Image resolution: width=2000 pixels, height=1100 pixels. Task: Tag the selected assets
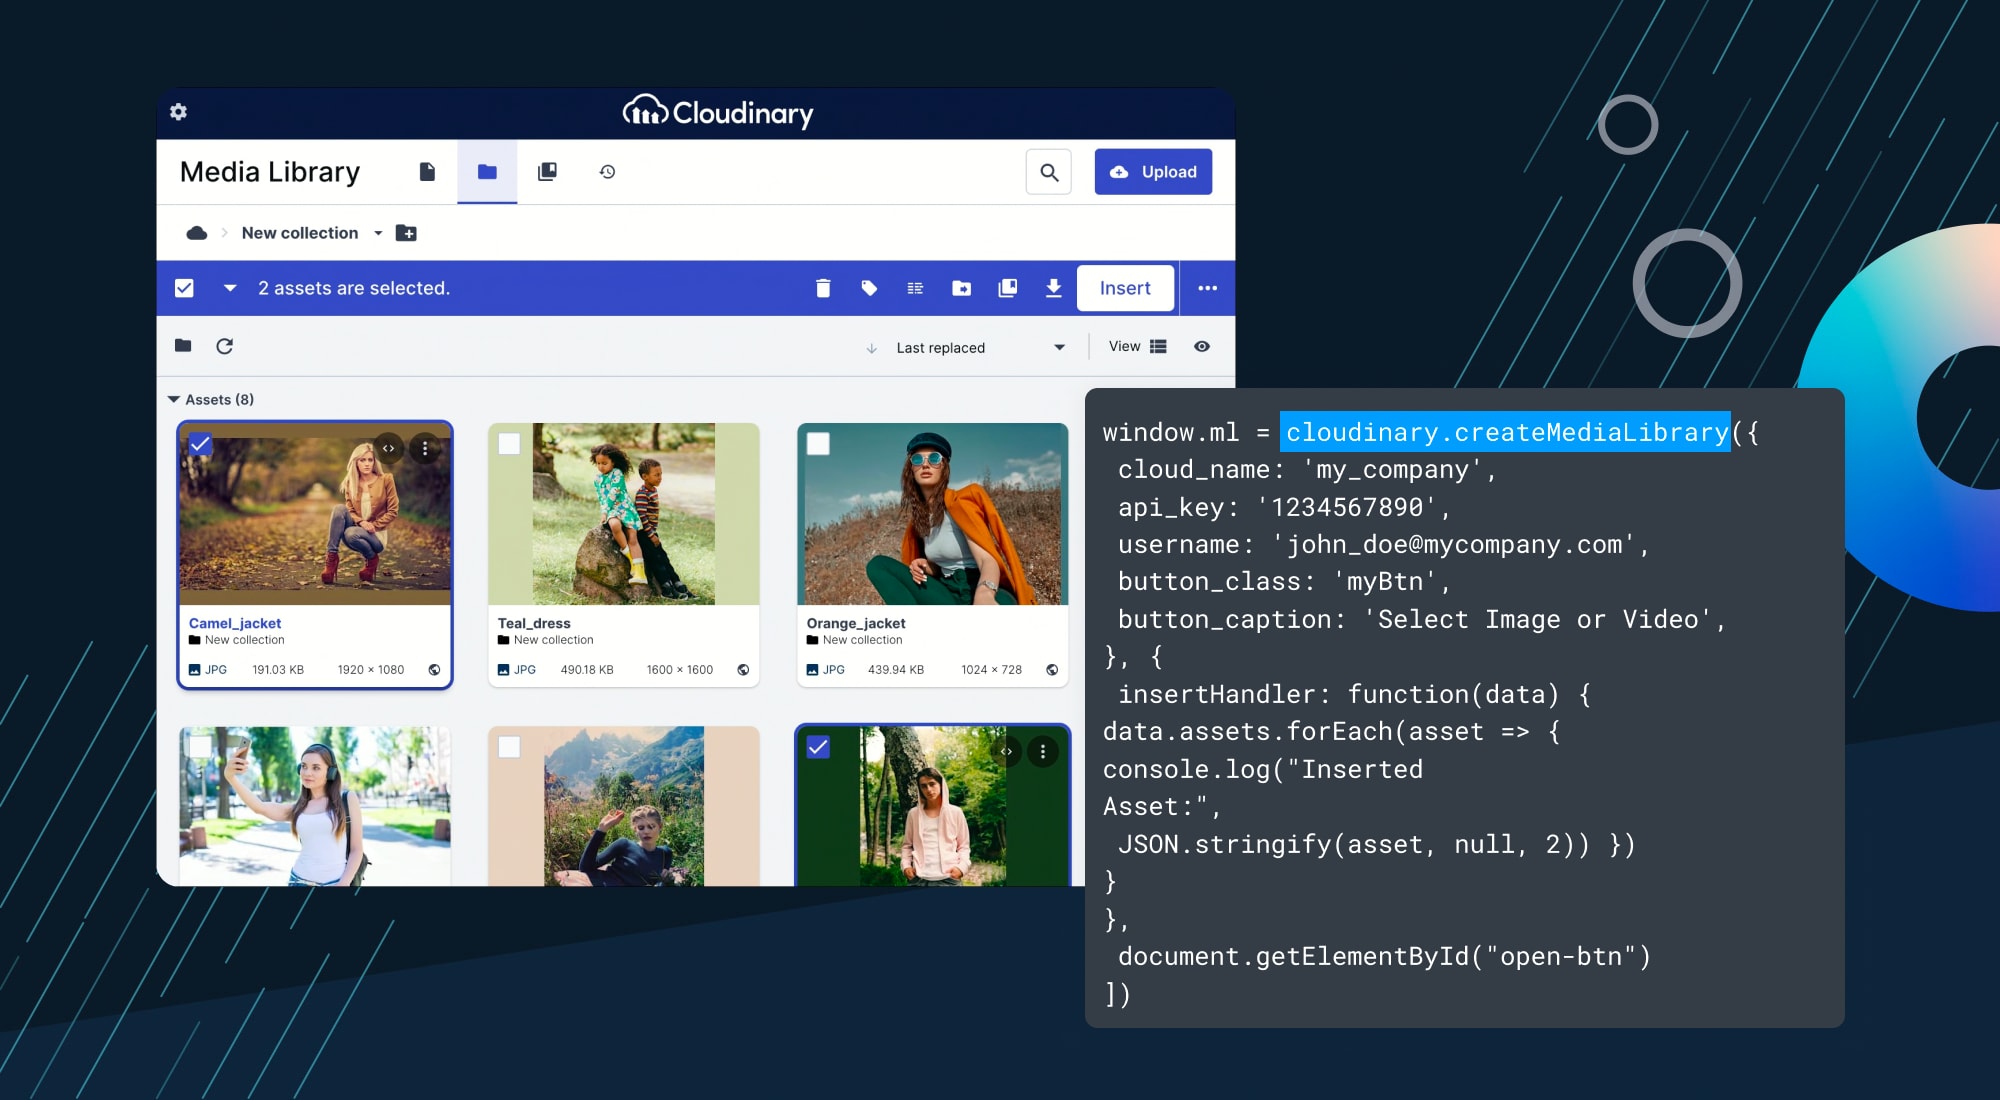pyautogui.click(x=869, y=288)
